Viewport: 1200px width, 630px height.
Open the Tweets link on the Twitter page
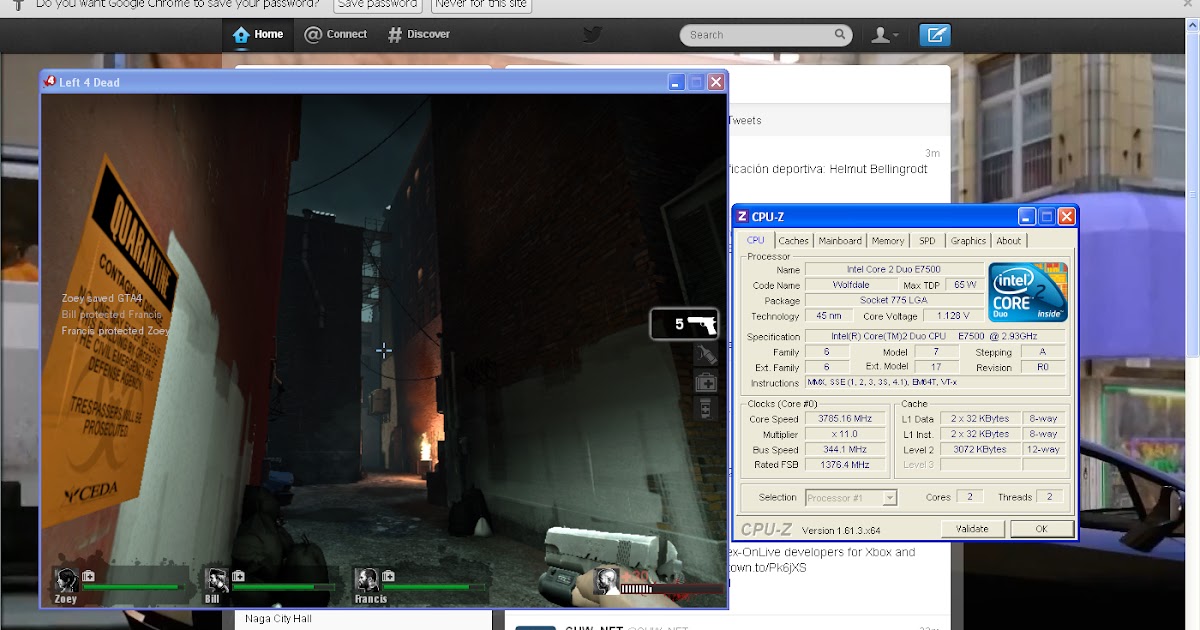tap(744, 120)
